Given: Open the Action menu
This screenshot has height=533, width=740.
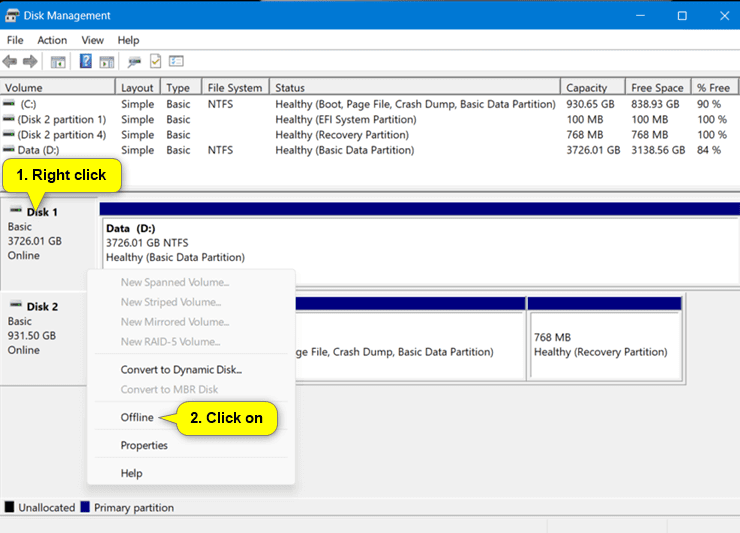Looking at the screenshot, I should [52, 40].
